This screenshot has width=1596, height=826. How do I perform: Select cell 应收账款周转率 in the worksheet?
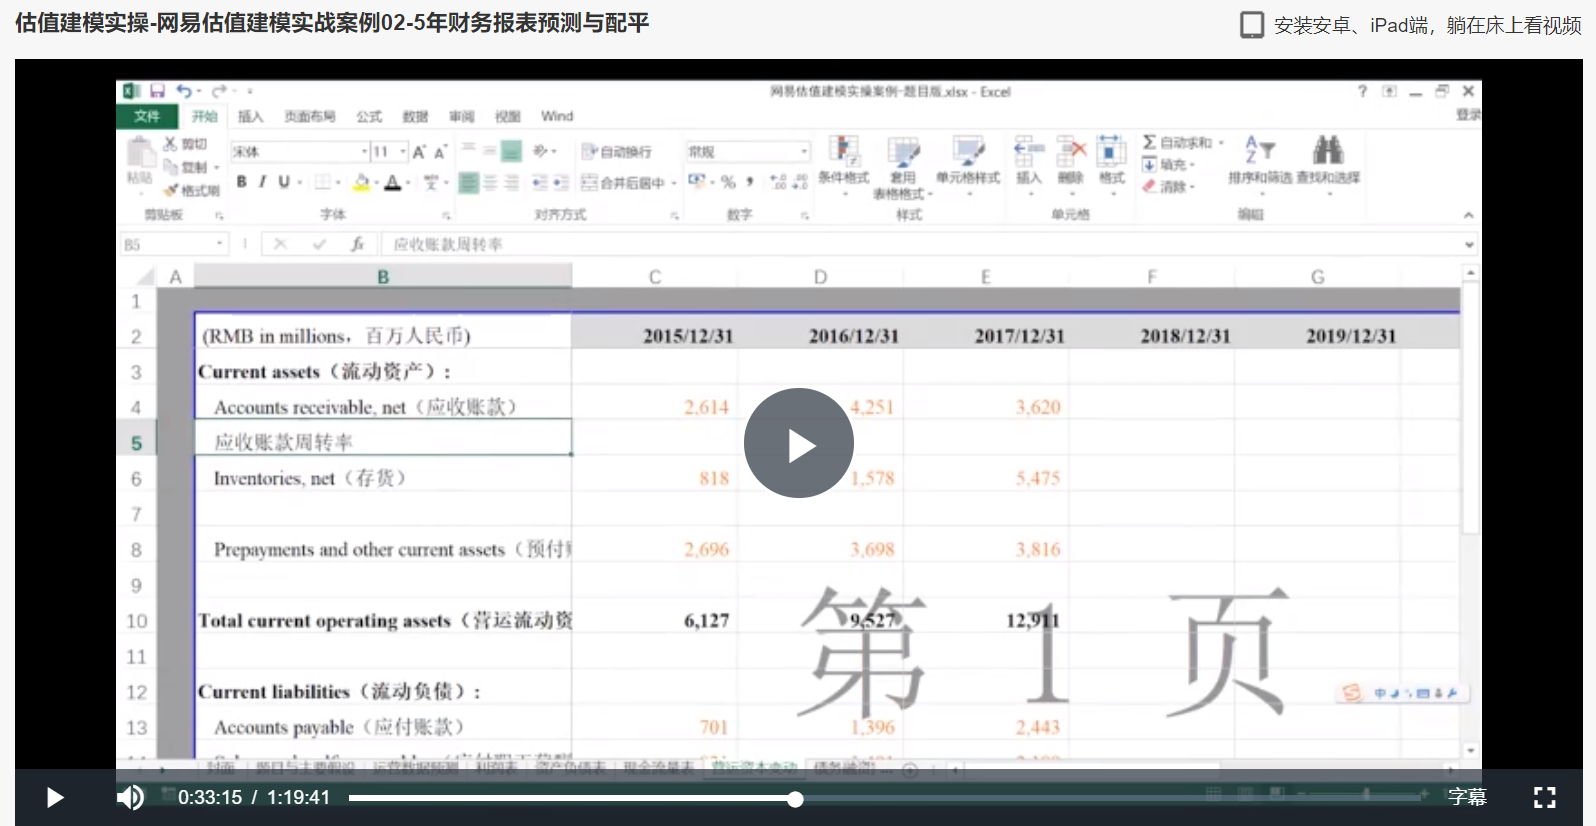[x=383, y=438]
